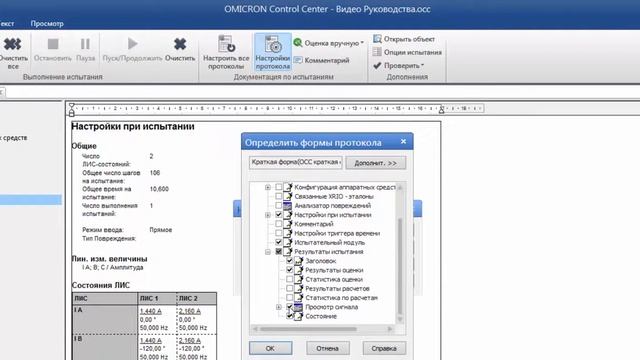640x360 pixels.
Task: Click the right margin marker on ruler
Action: tap(441, 109)
